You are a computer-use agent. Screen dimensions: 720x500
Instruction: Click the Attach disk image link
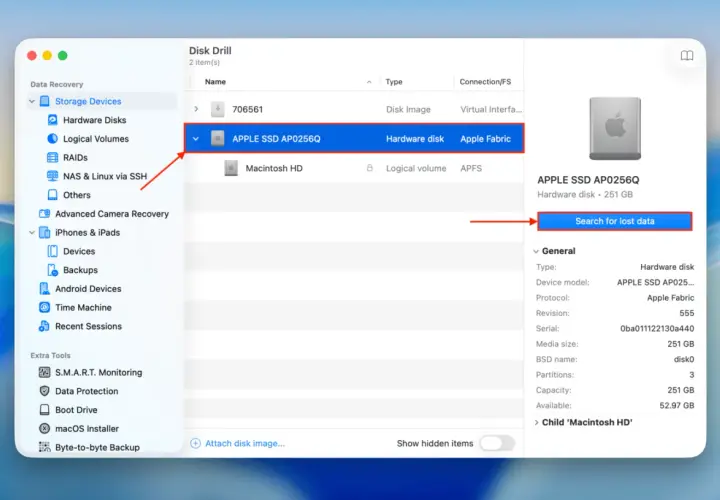(245, 443)
